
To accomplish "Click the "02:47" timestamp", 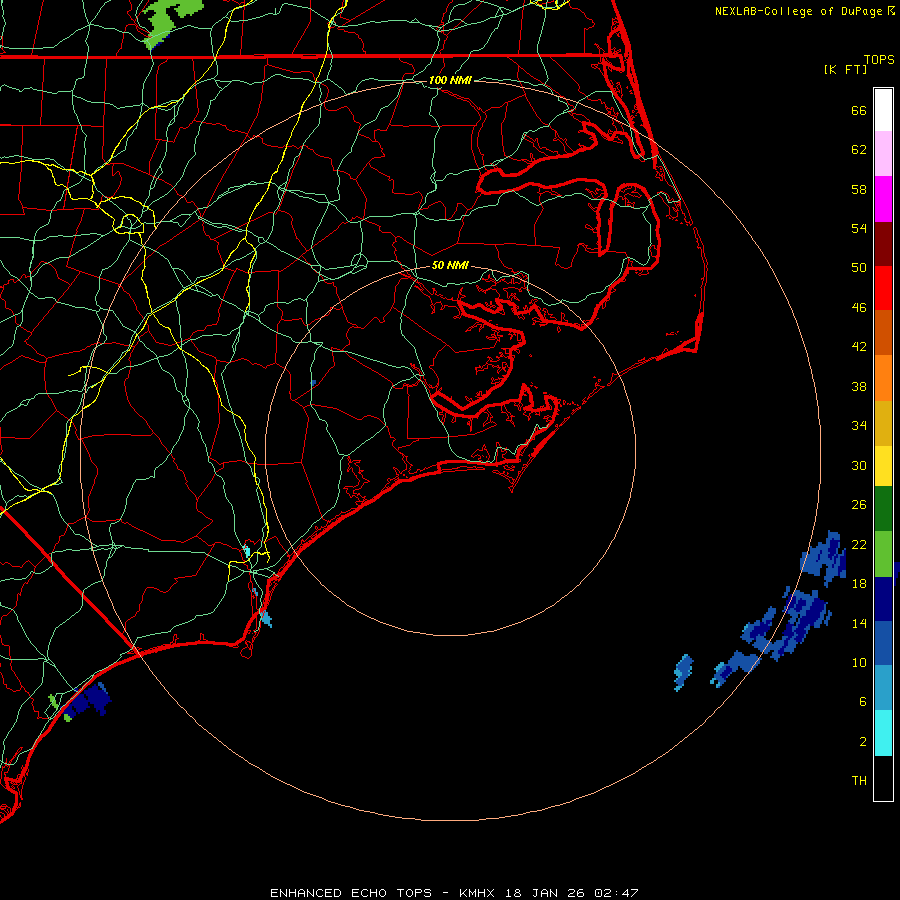I will pos(616,893).
